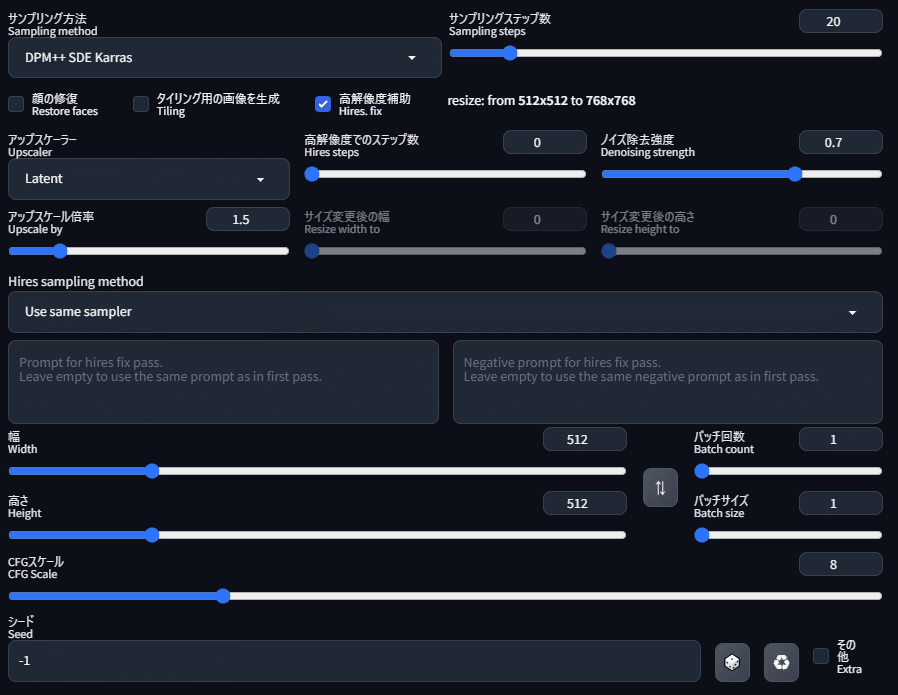Click the Hires sampling method label
Image resolution: width=898 pixels, height=695 pixels.
76,282
